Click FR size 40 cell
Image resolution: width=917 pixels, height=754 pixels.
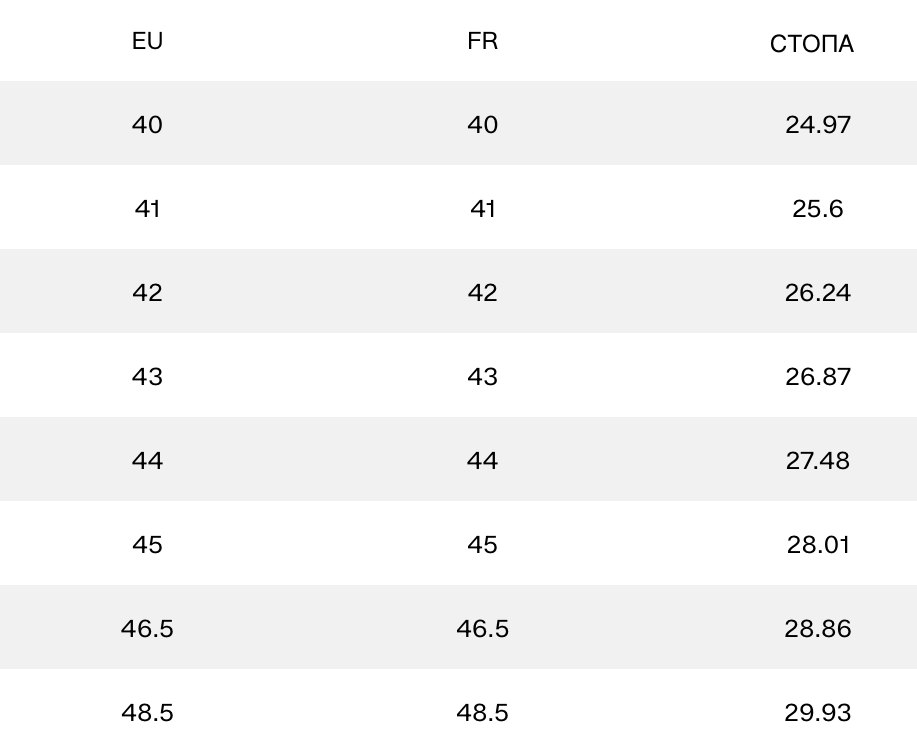pyautogui.click(x=482, y=125)
